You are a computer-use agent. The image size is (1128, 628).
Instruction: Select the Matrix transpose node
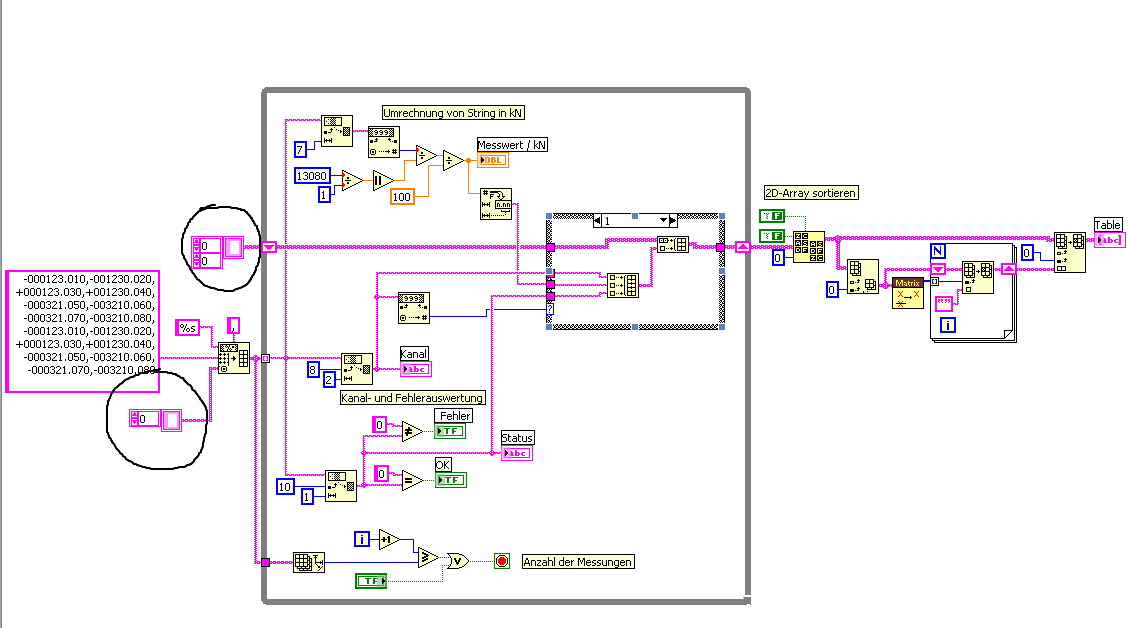pos(908,293)
